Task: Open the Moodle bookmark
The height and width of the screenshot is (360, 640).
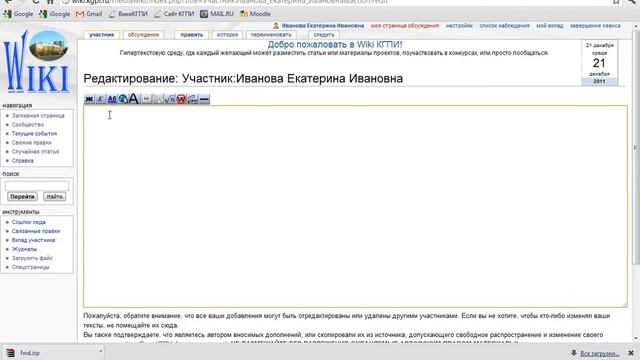Action: [256, 14]
